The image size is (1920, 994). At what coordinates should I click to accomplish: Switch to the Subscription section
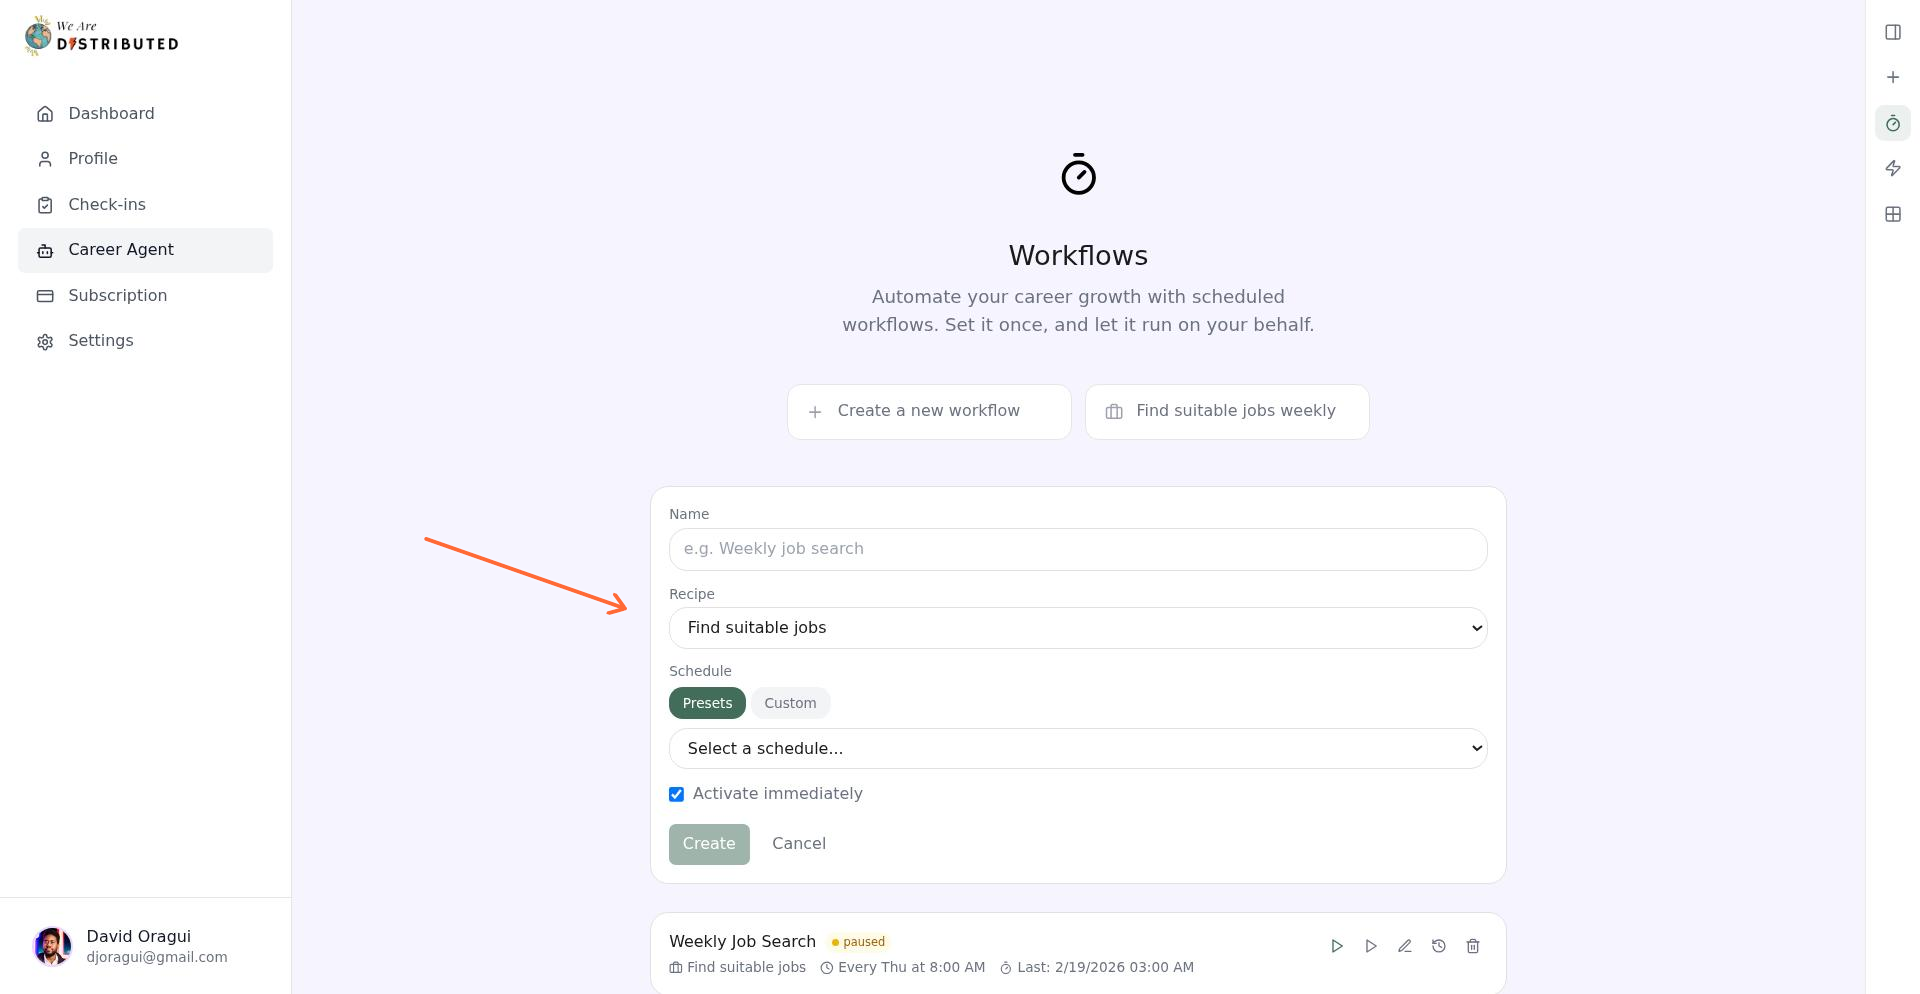(117, 295)
